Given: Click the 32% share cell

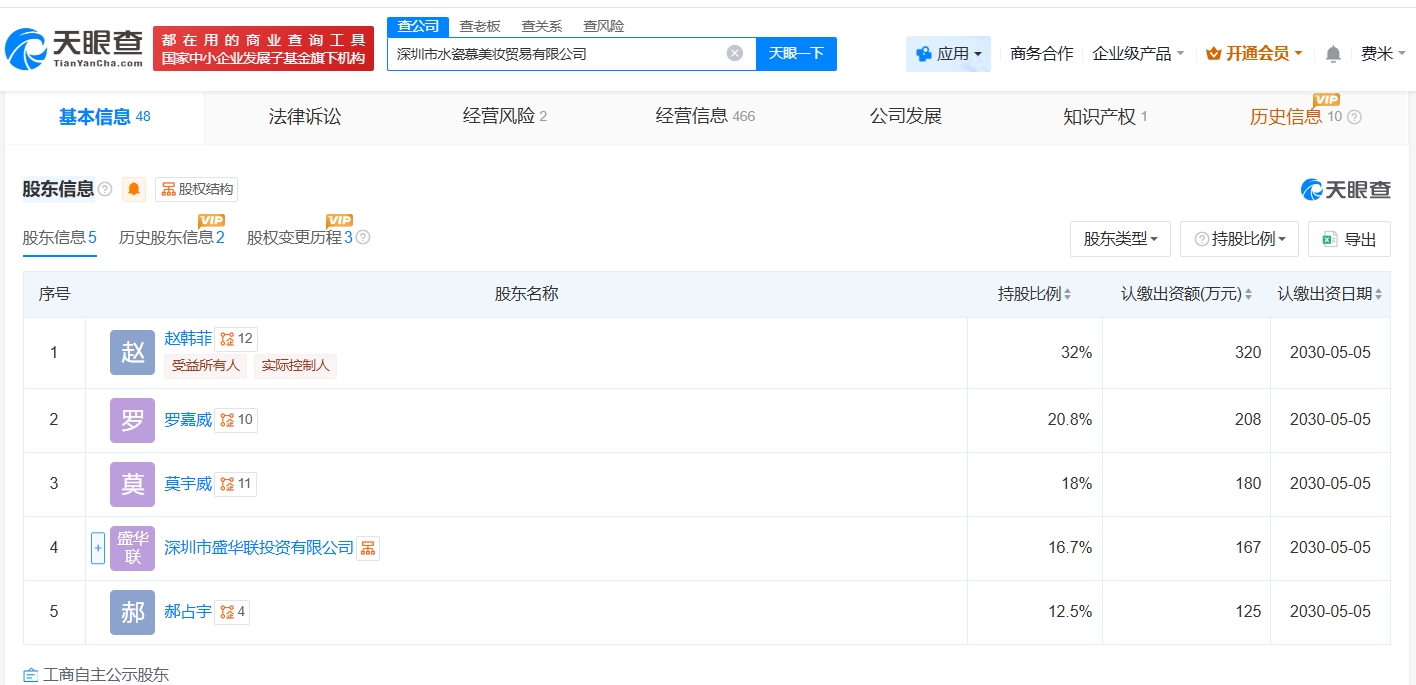Looking at the screenshot, I should 1034,353.
